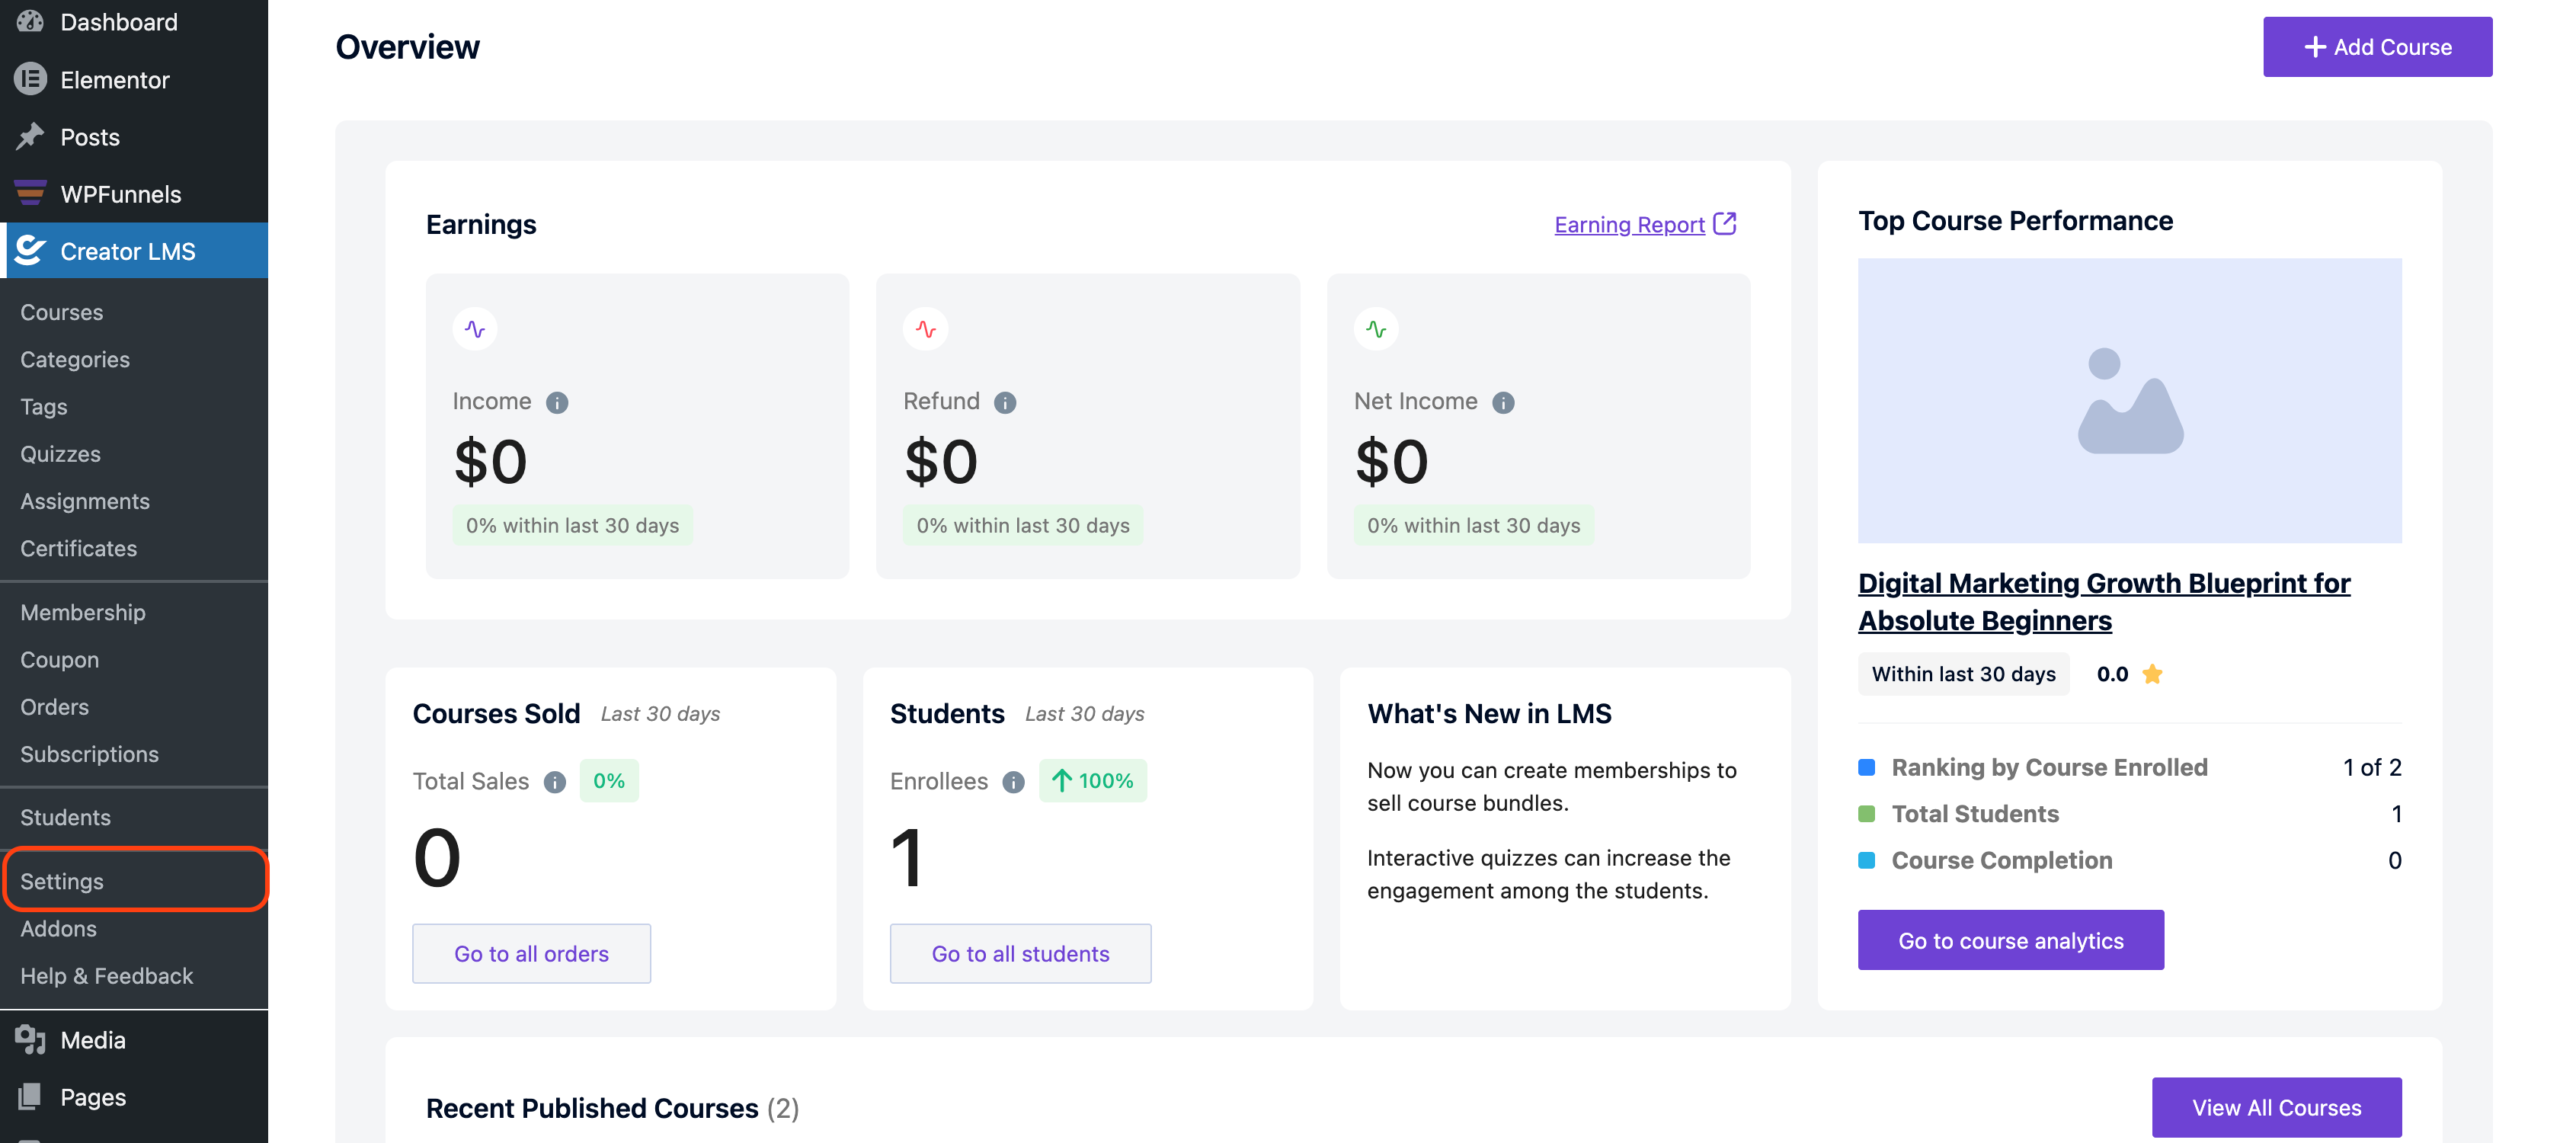Click the Net Income info icon

coord(1502,402)
